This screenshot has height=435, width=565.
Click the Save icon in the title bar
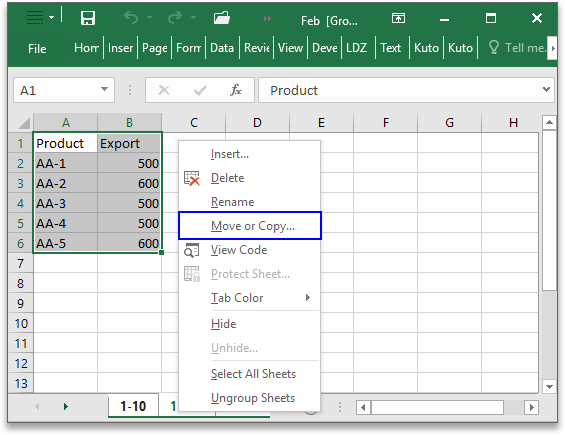(88, 18)
